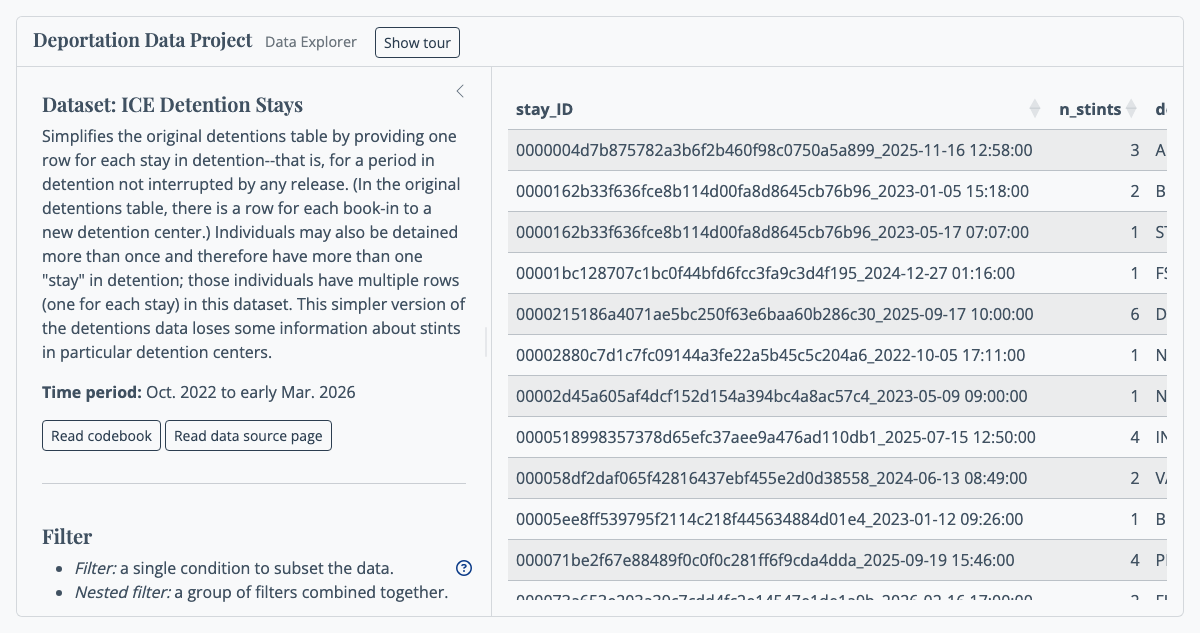Click the Data Explorer label
Viewport: 1200px width, 633px height.
[x=311, y=42]
